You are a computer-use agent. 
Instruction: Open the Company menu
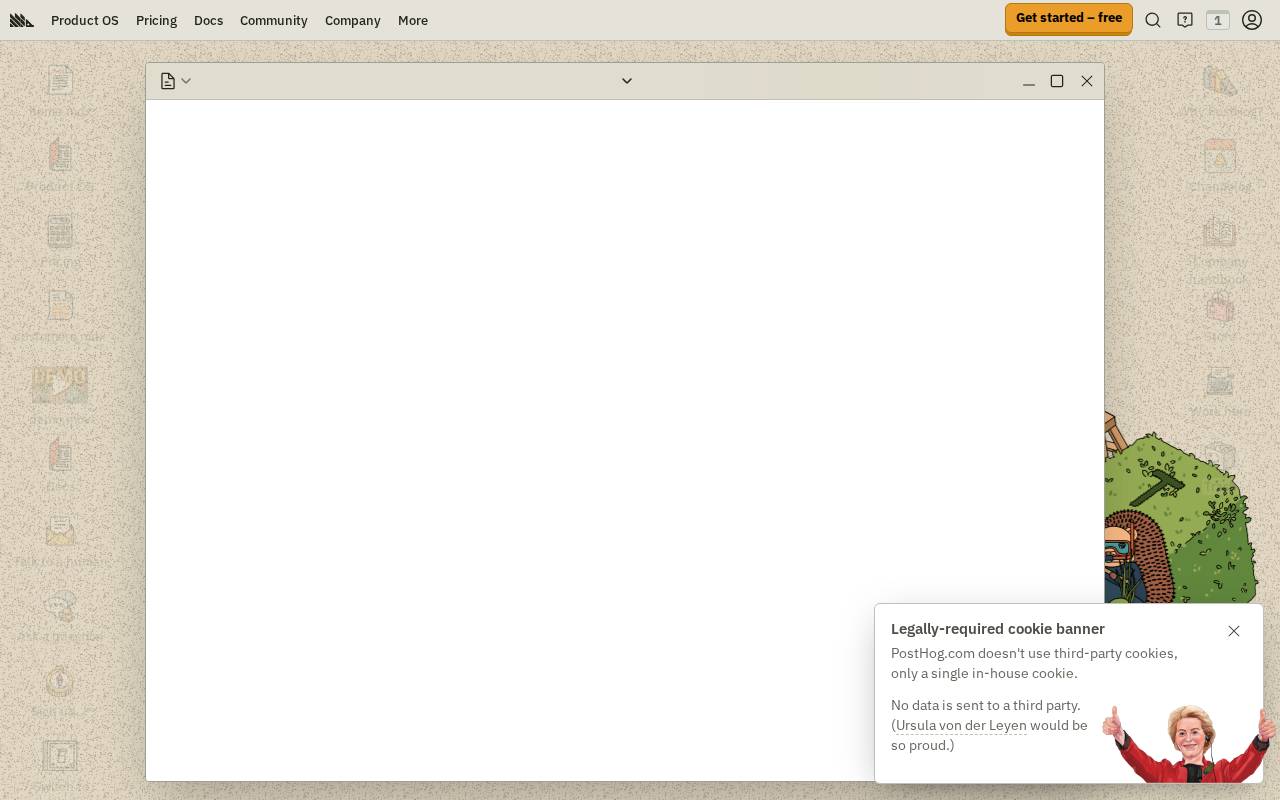(352, 20)
